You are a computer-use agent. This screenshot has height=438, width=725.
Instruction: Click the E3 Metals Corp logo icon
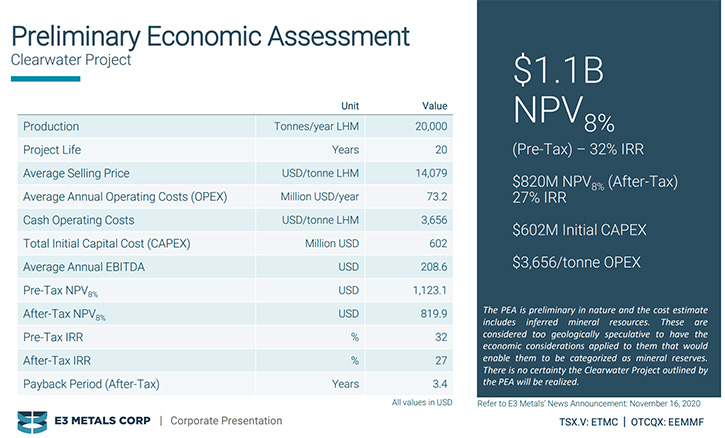(x=32, y=420)
